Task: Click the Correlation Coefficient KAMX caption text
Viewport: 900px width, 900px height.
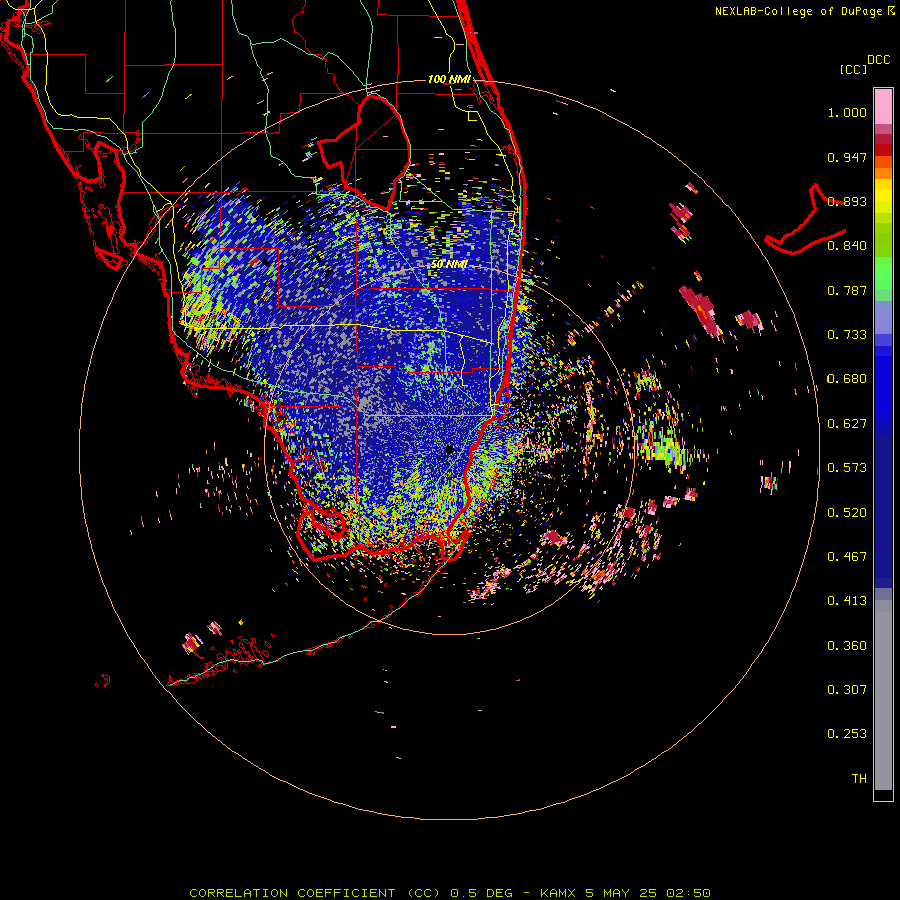Action: [450, 893]
